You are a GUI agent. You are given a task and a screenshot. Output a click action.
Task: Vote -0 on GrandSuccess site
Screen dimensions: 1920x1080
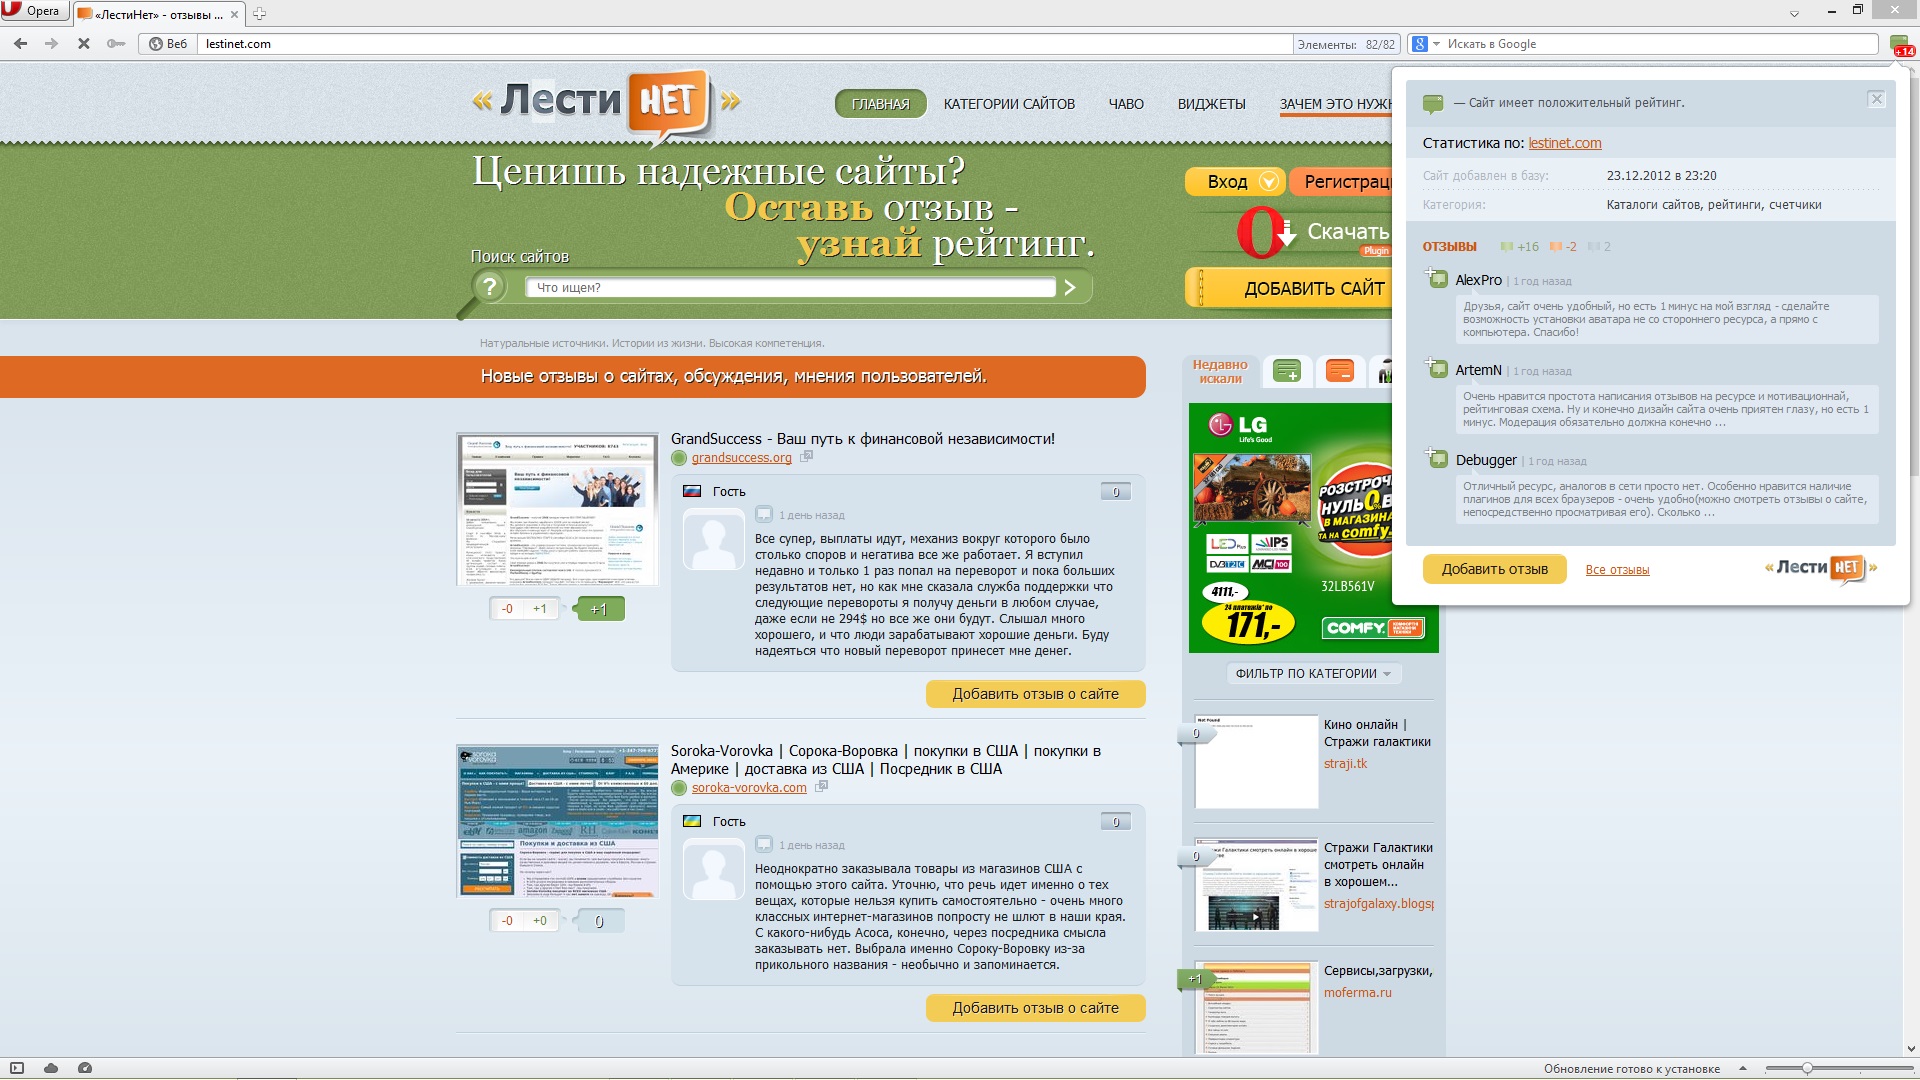507,609
